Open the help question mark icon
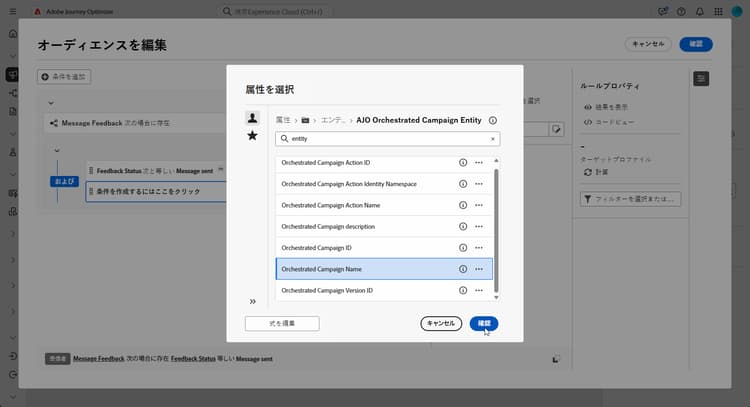The width and height of the screenshot is (750, 407). tap(681, 11)
